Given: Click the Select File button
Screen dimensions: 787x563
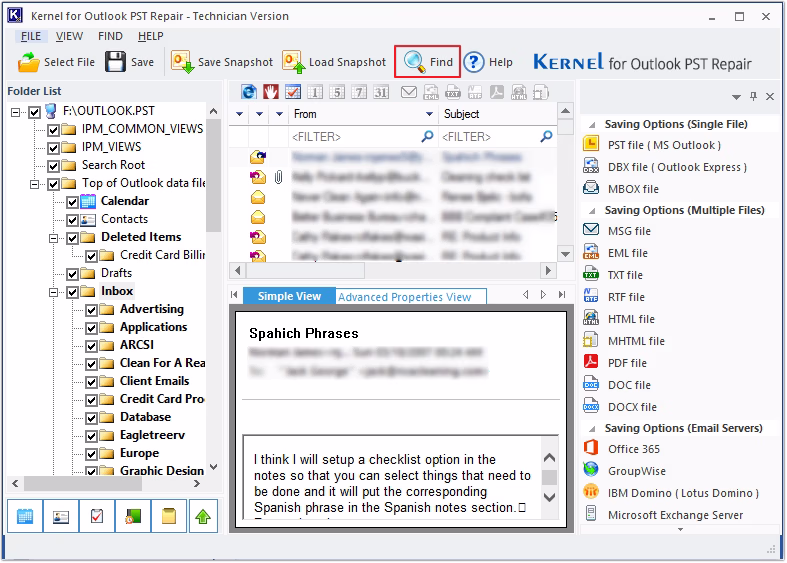Looking at the screenshot, I should pos(56,62).
